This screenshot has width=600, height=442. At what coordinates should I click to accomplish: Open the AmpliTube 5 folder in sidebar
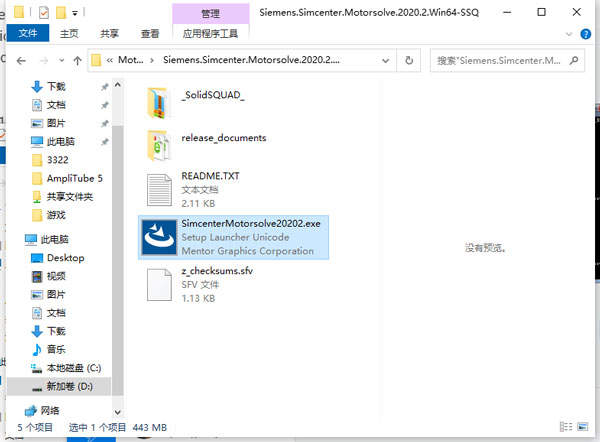(x=74, y=178)
